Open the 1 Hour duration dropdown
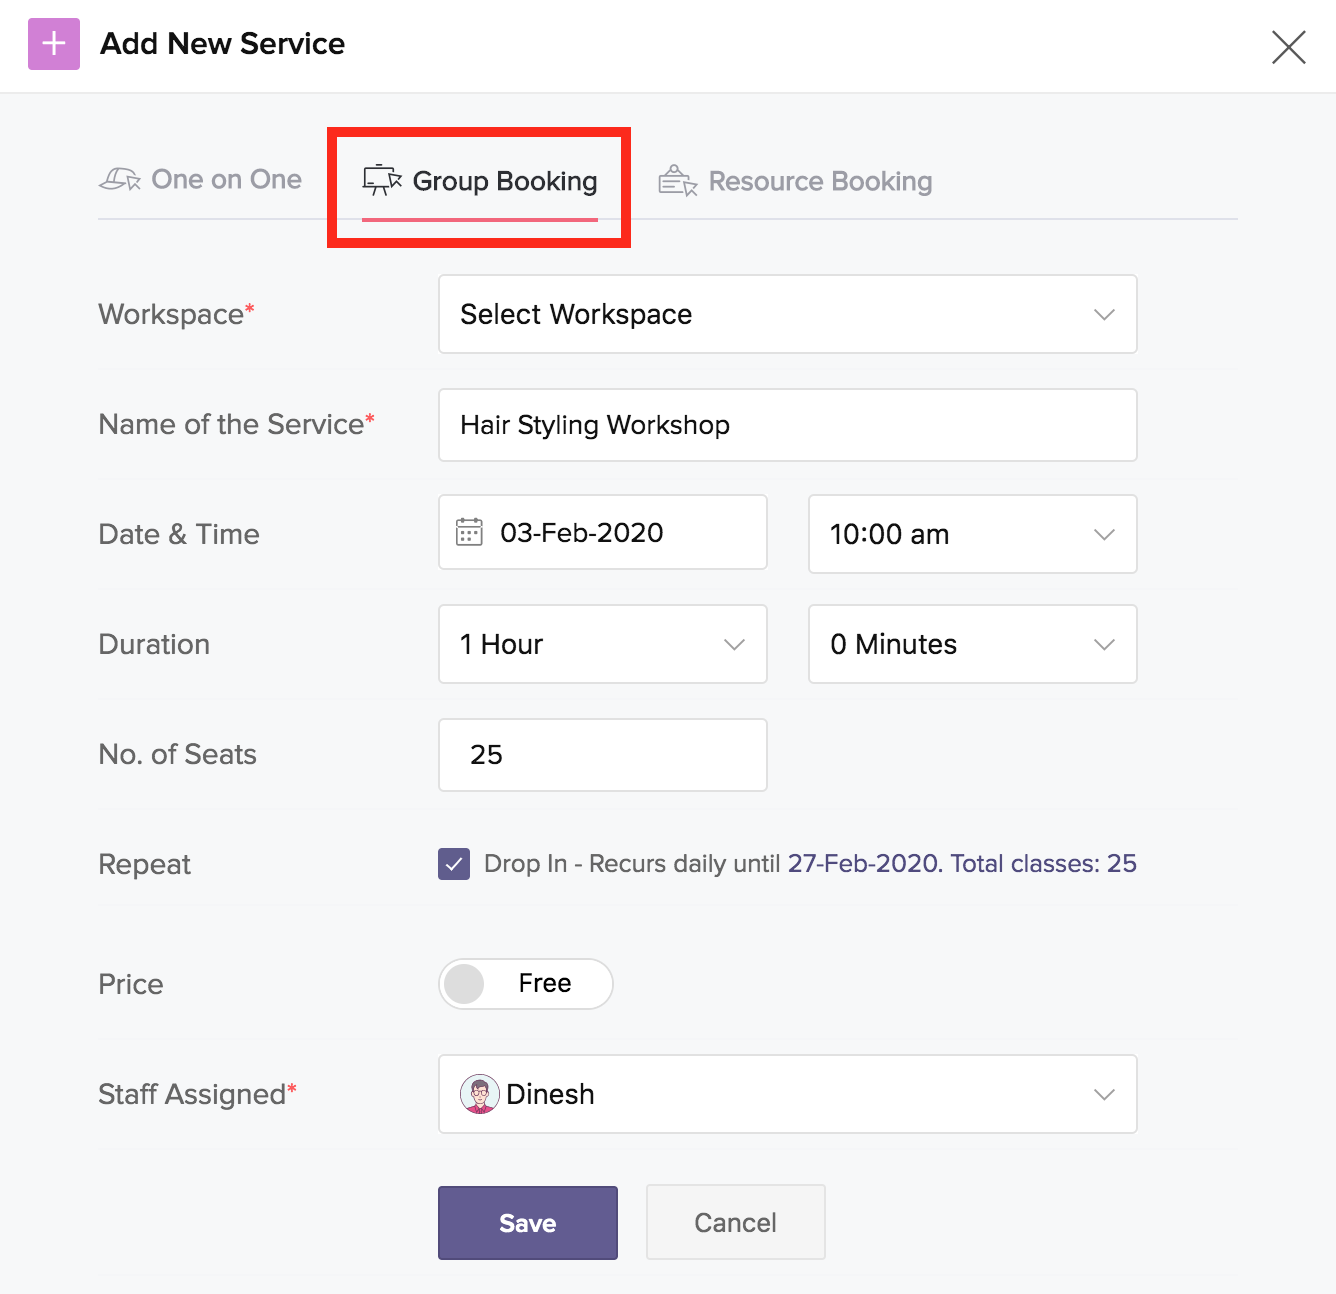 click(603, 644)
